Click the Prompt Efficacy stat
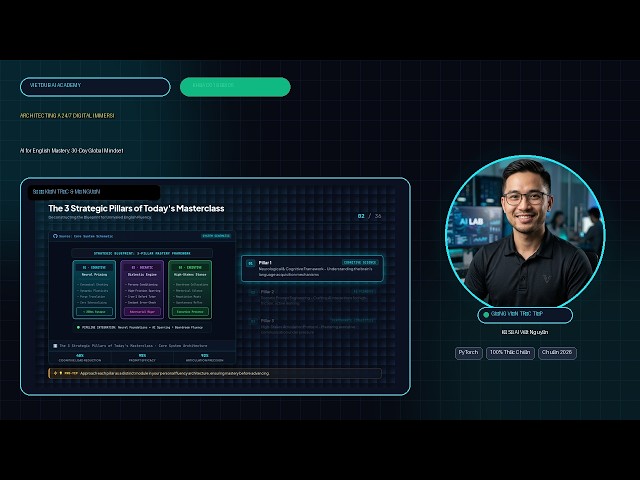The height and width of the screenshot is (480, 640). pyautogui.click(x=142, y=358)
